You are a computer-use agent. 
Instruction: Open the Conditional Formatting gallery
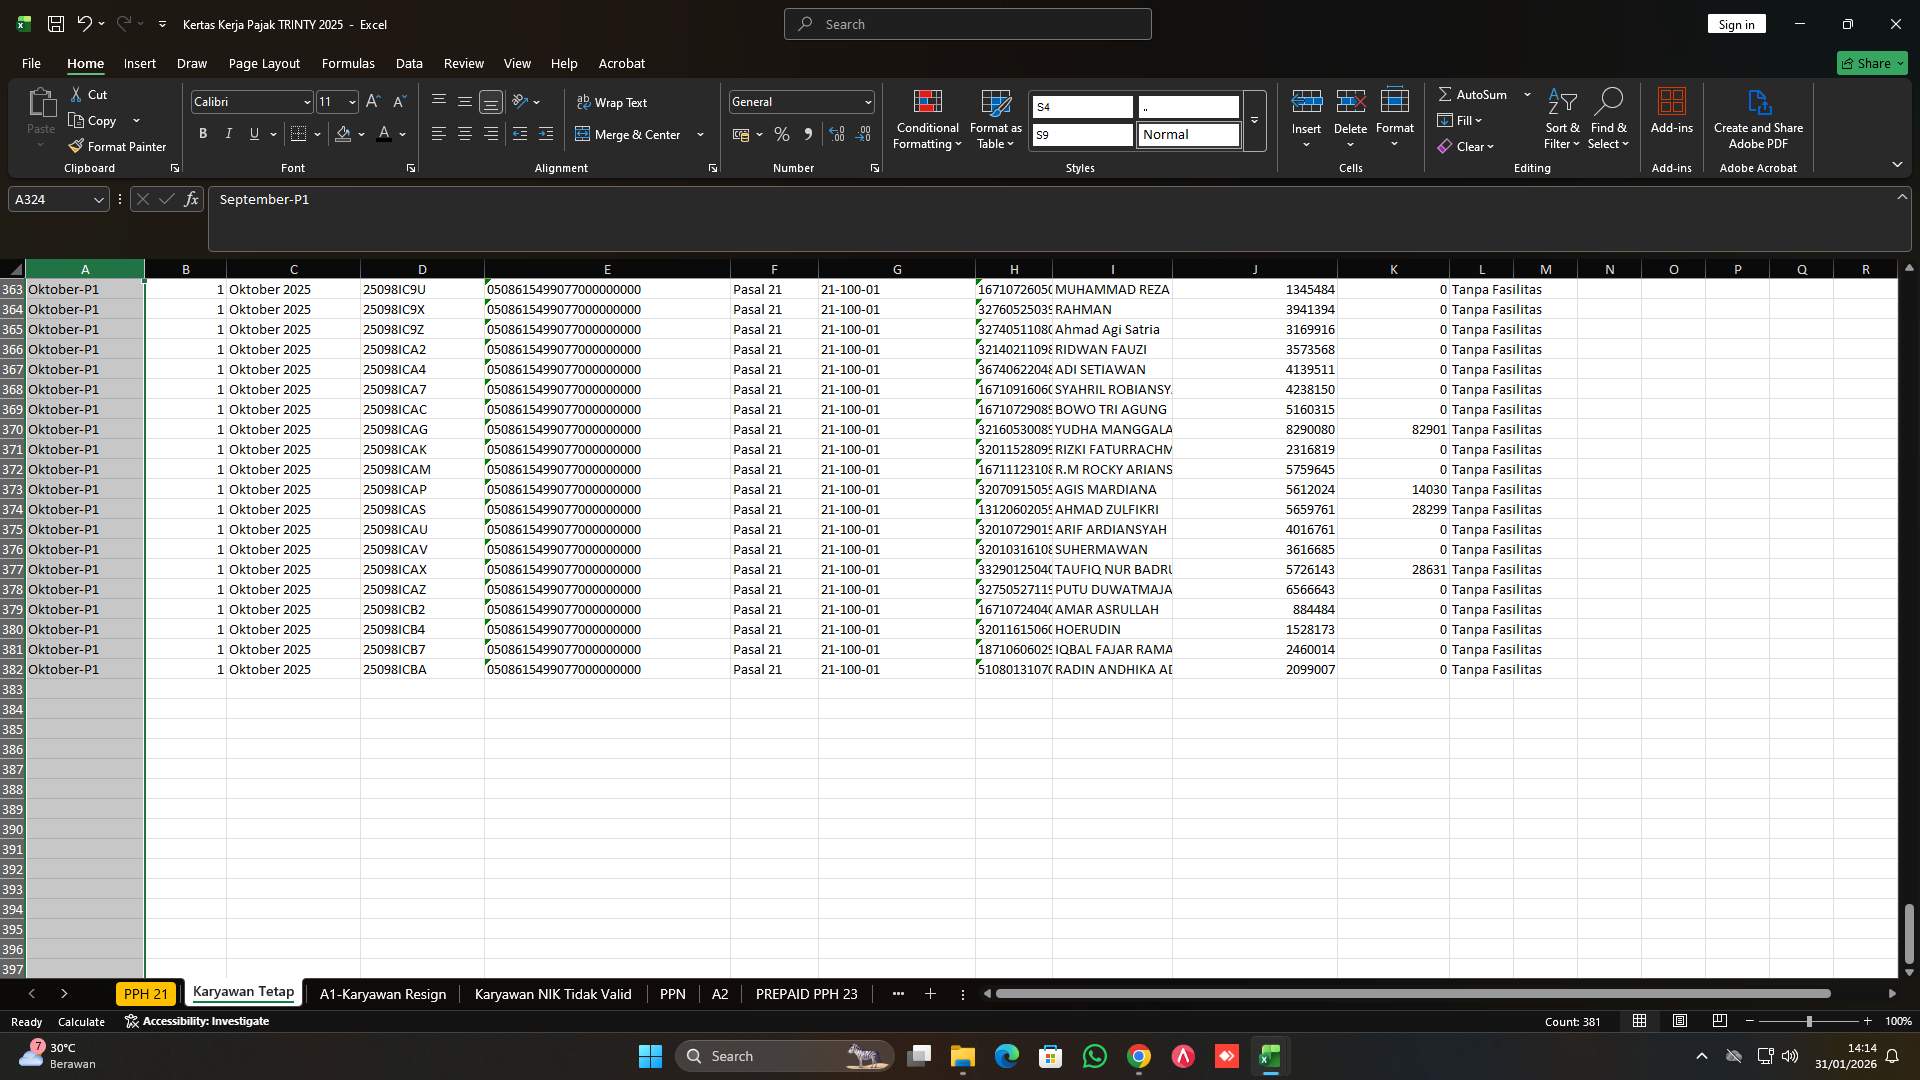[x=927, y=120]
